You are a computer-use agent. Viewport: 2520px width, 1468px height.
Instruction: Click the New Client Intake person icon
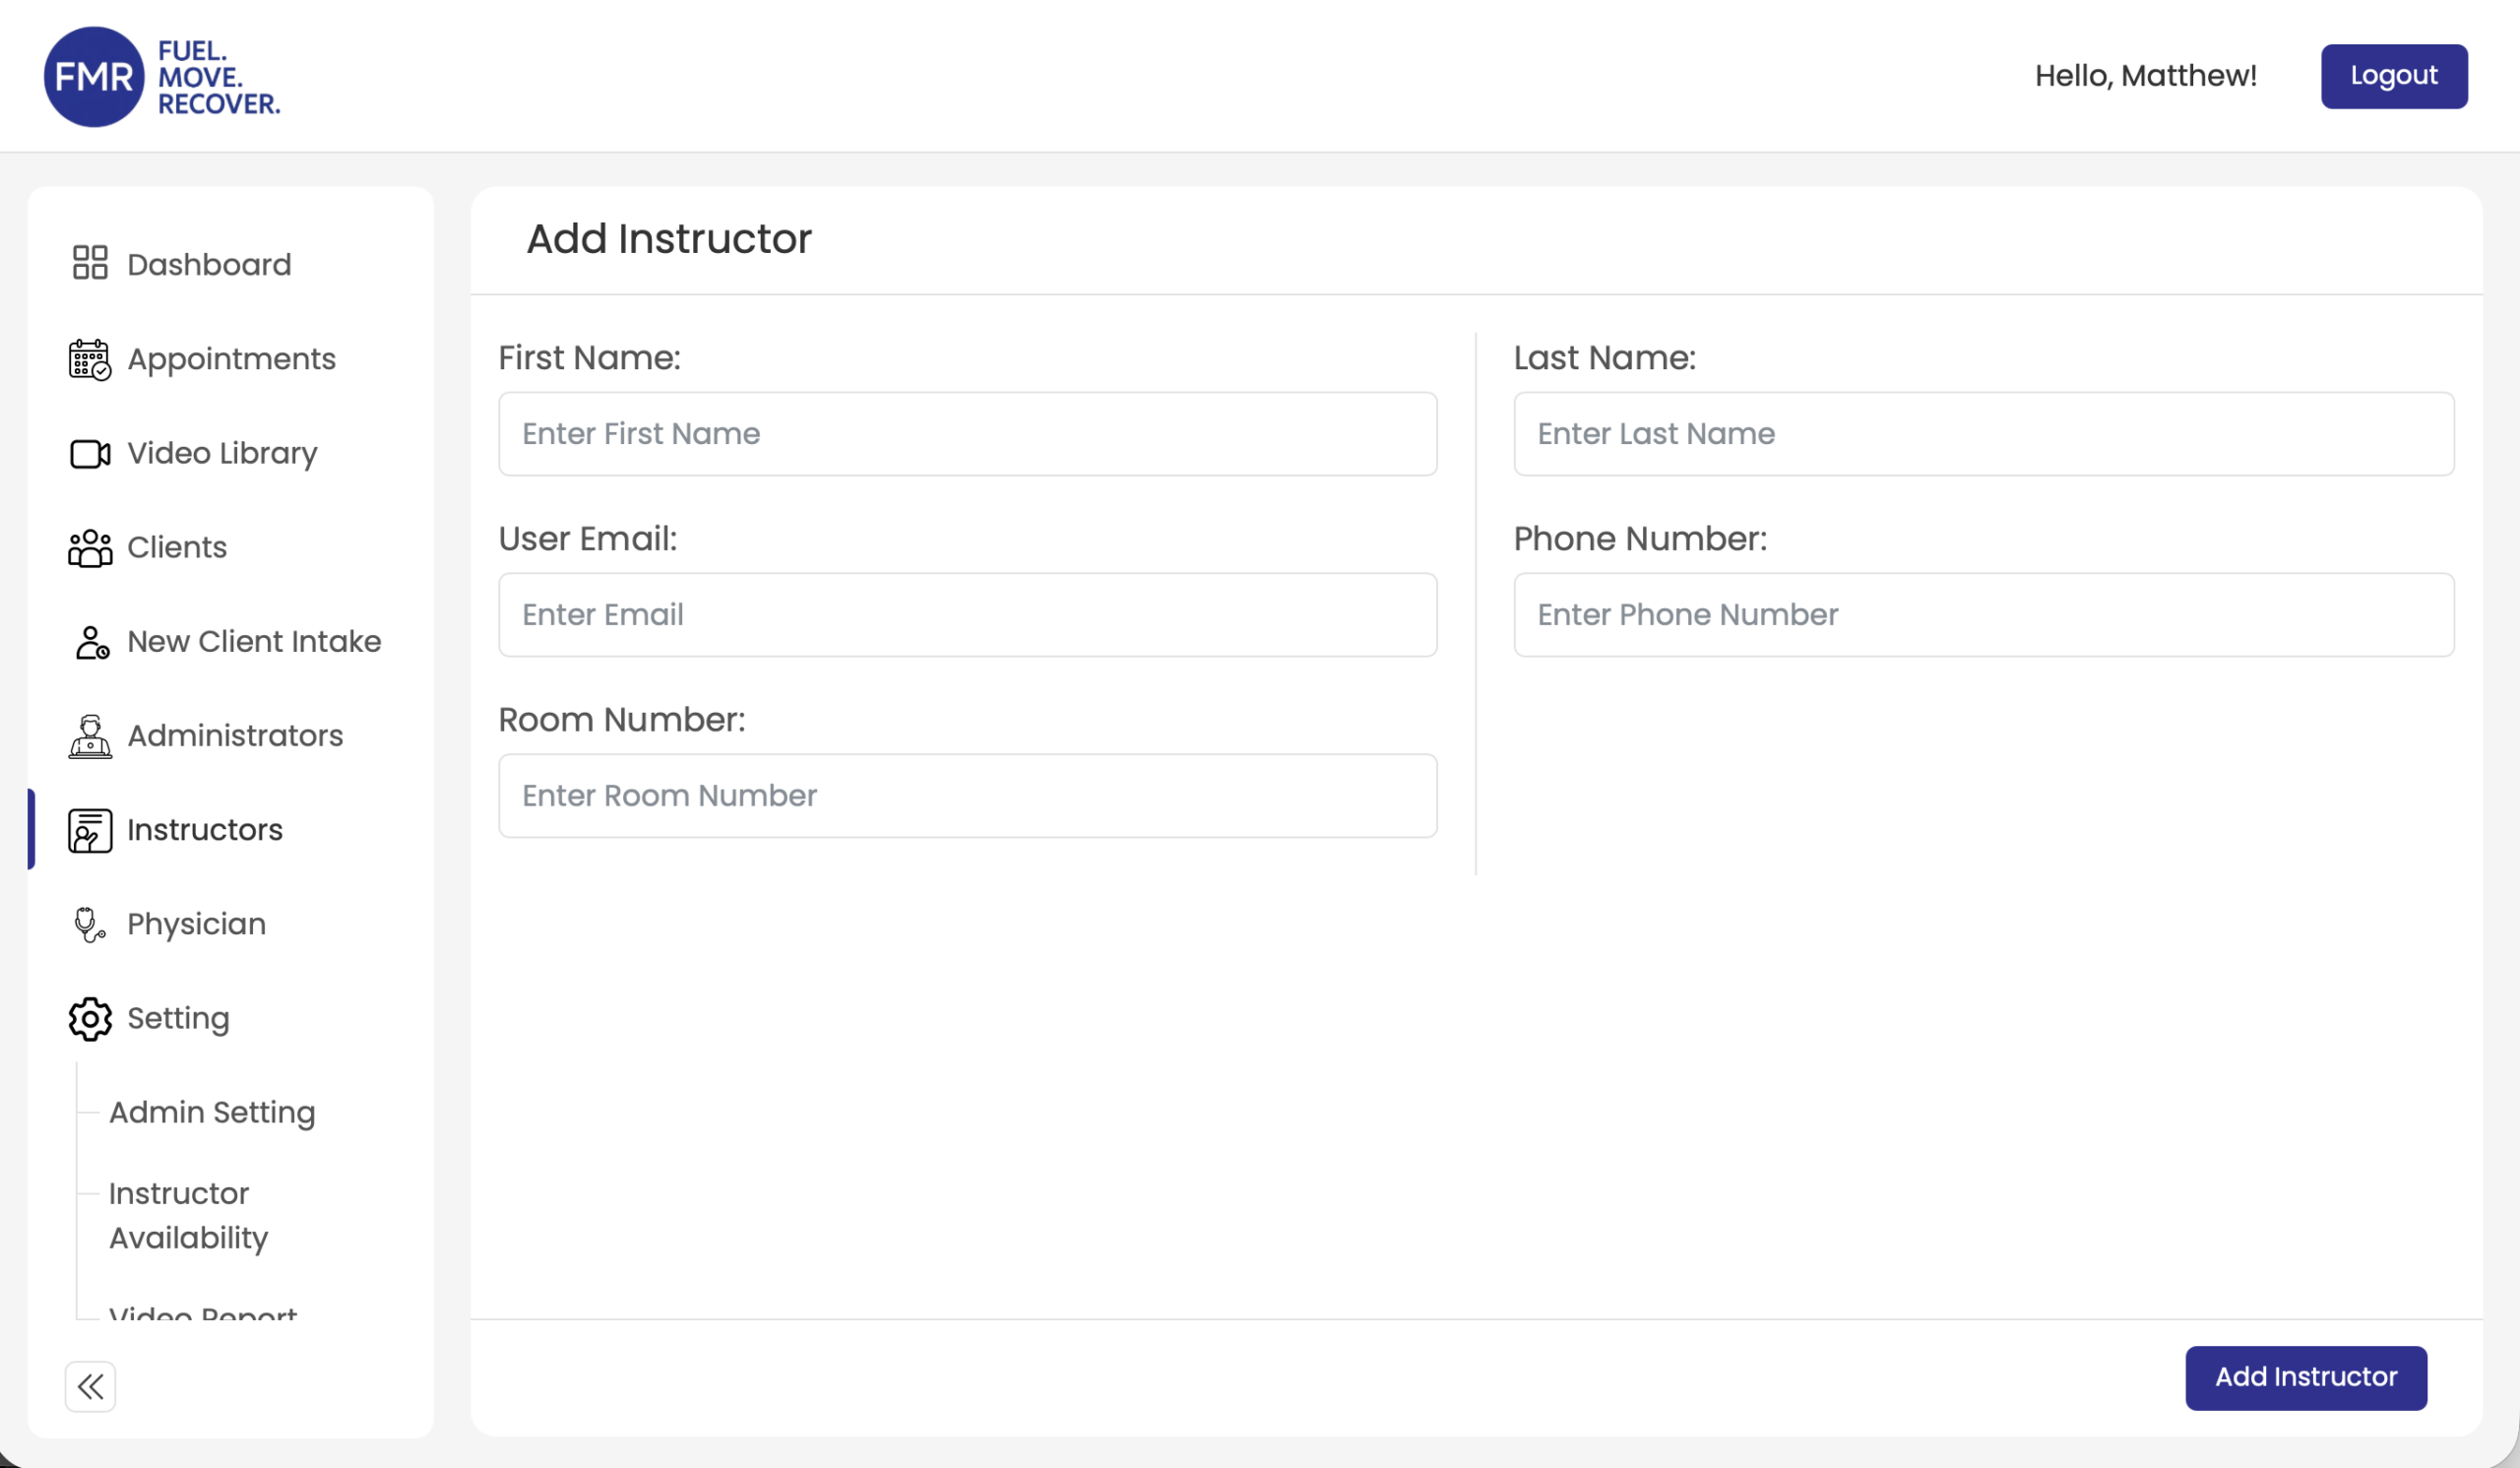(91, 642)
